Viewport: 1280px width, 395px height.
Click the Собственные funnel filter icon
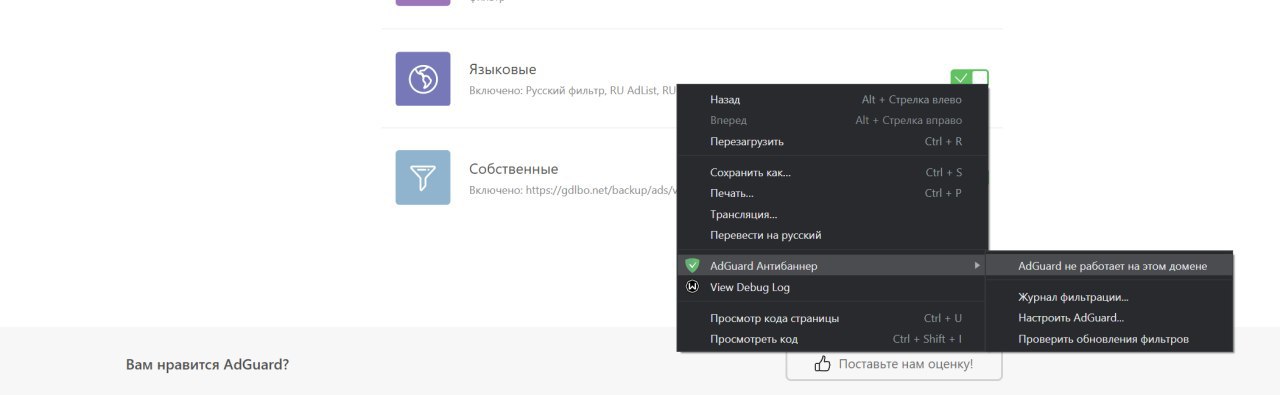[423, 178]
